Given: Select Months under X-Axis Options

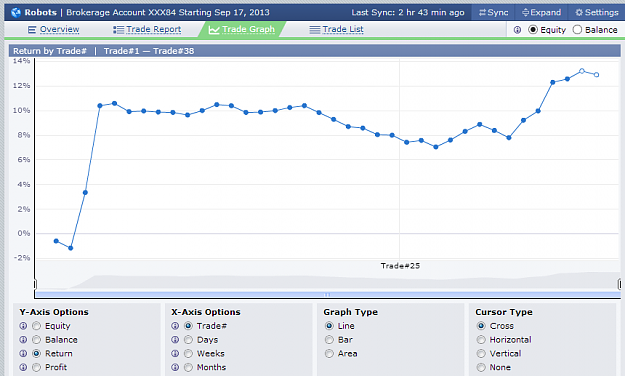Looking at the screenshot, I should pyautogui.click(x=189, y=367).
